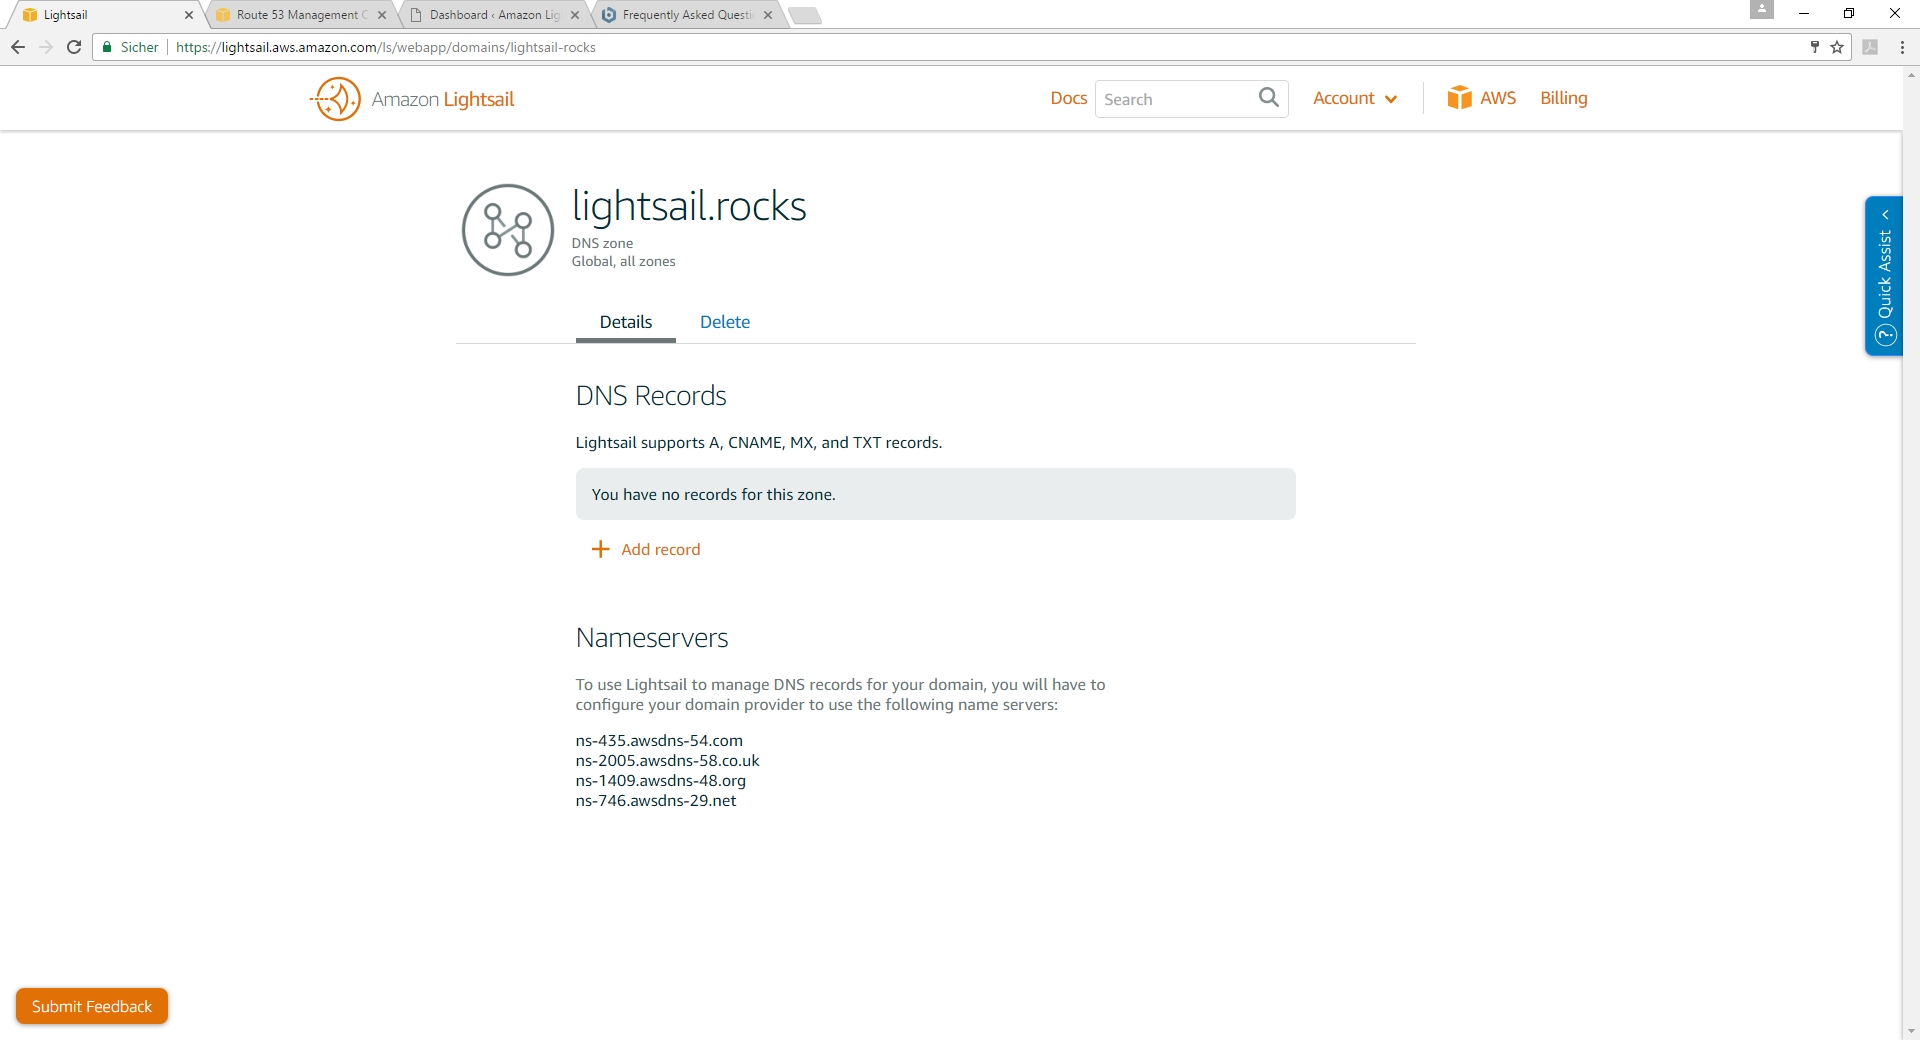
Task: Bookmark the page with the star icon
Action: point(1836,47)
